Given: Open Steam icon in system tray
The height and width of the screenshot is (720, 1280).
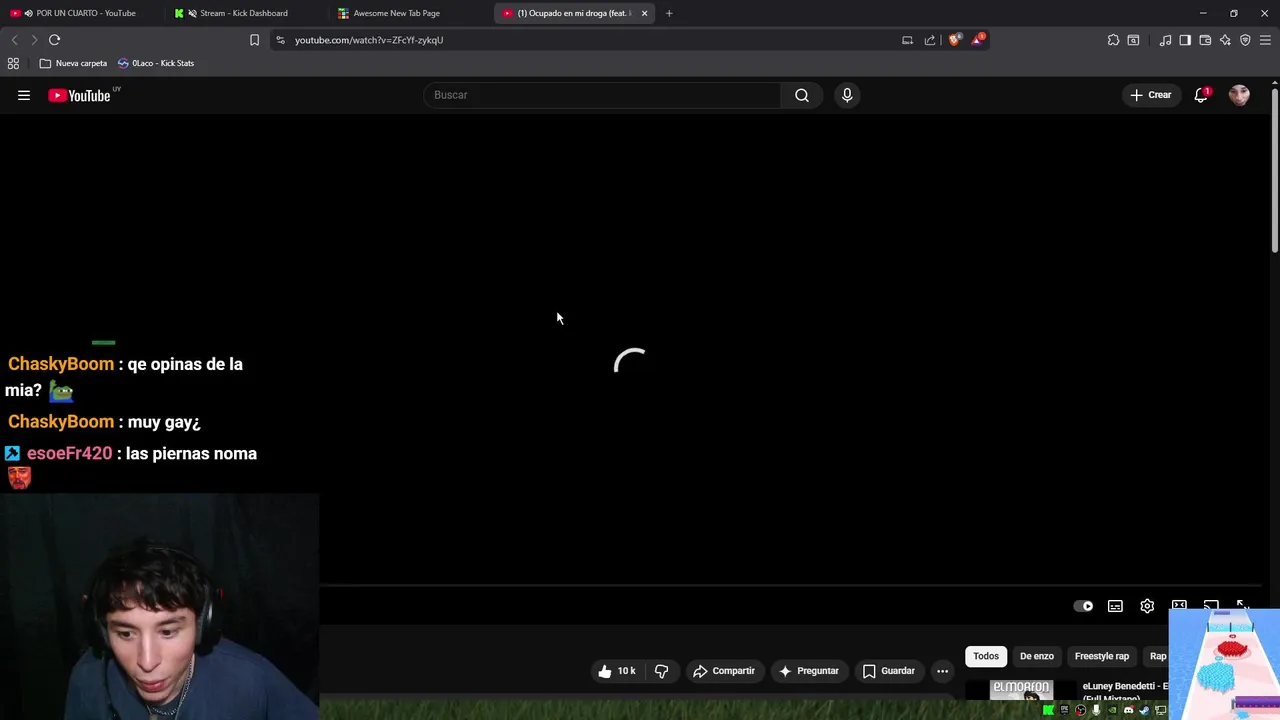Looking at the screenshot, I should 1145,710.
